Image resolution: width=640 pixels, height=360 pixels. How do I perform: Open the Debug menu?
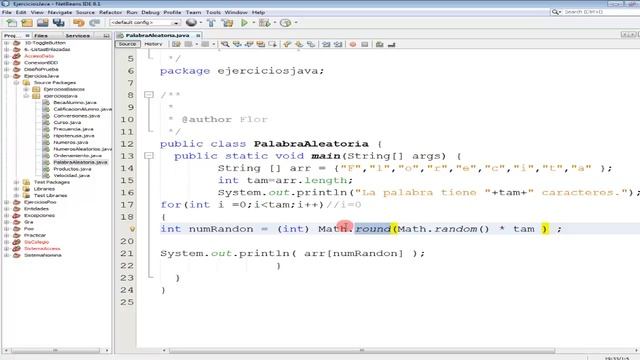click(x=150, y=12)
